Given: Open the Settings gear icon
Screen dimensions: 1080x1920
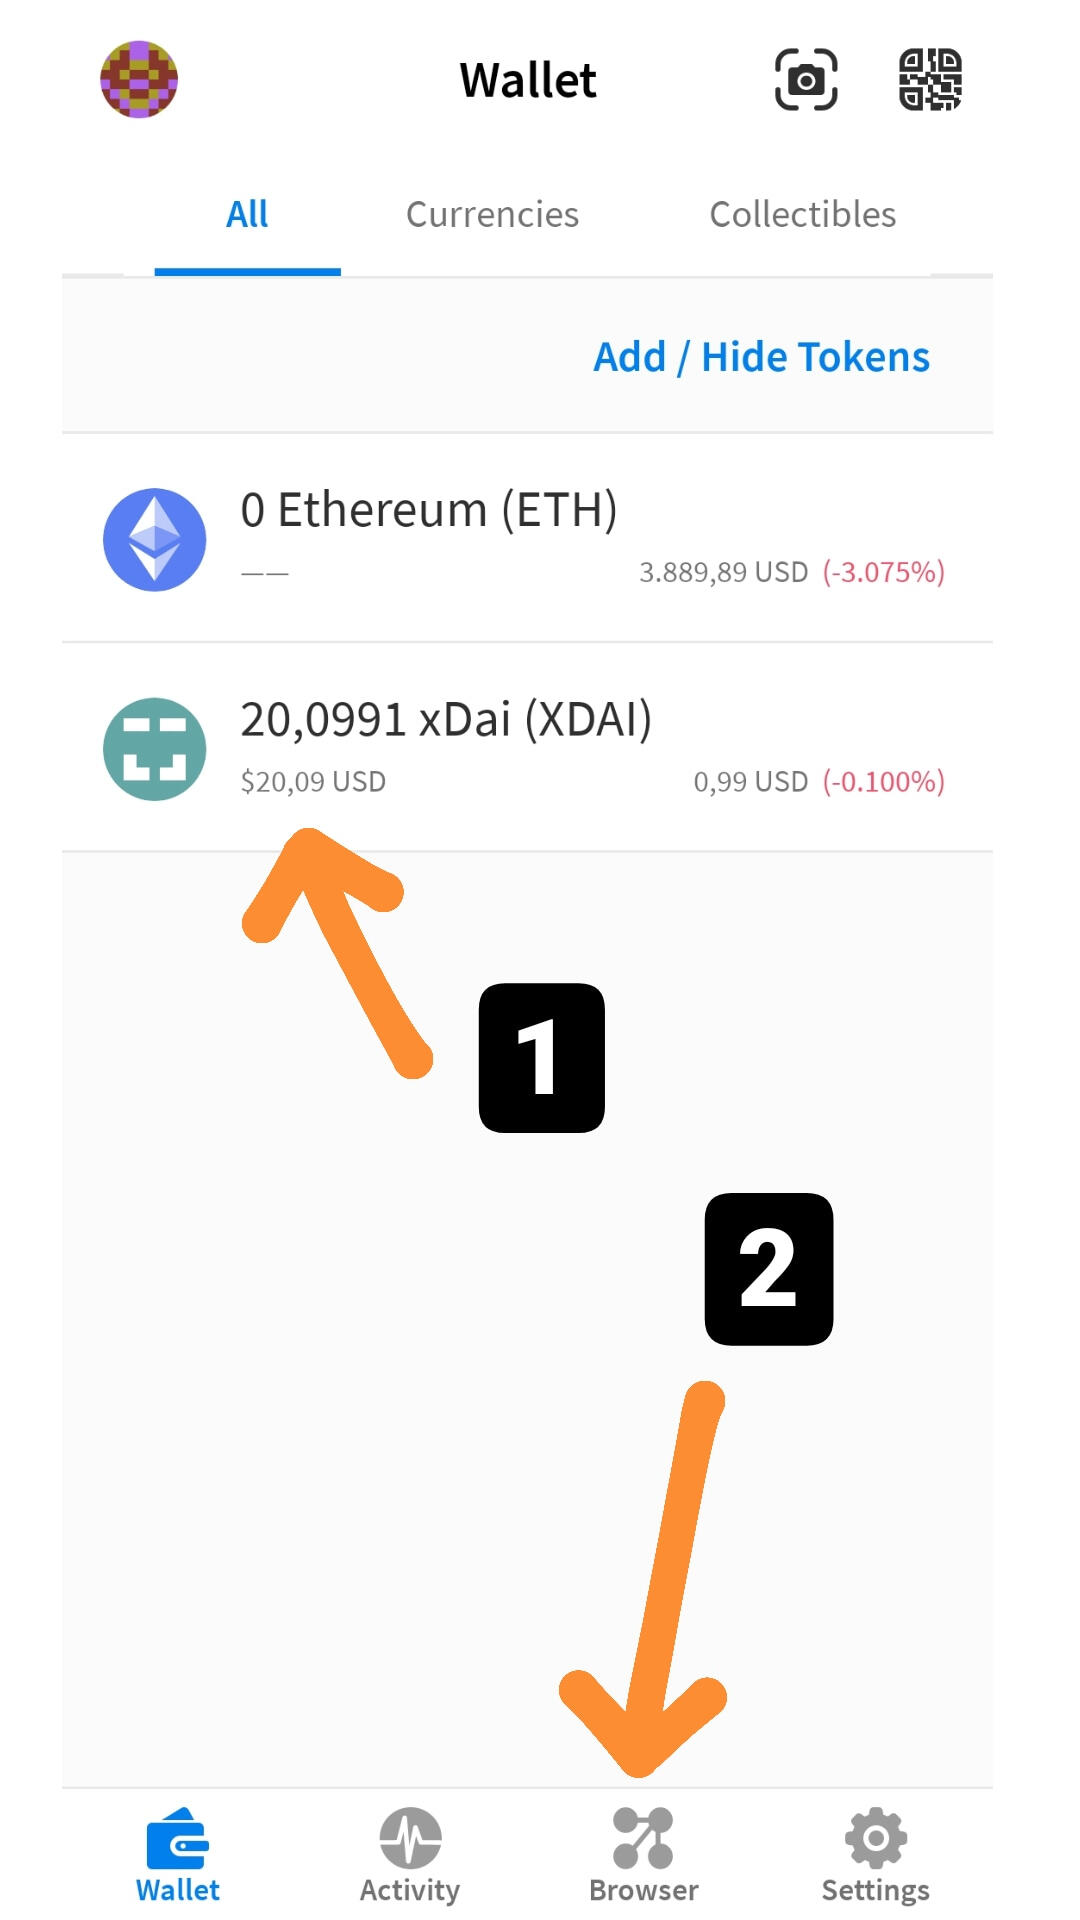Looking at the screenshot, I should tap(875, 1838).
